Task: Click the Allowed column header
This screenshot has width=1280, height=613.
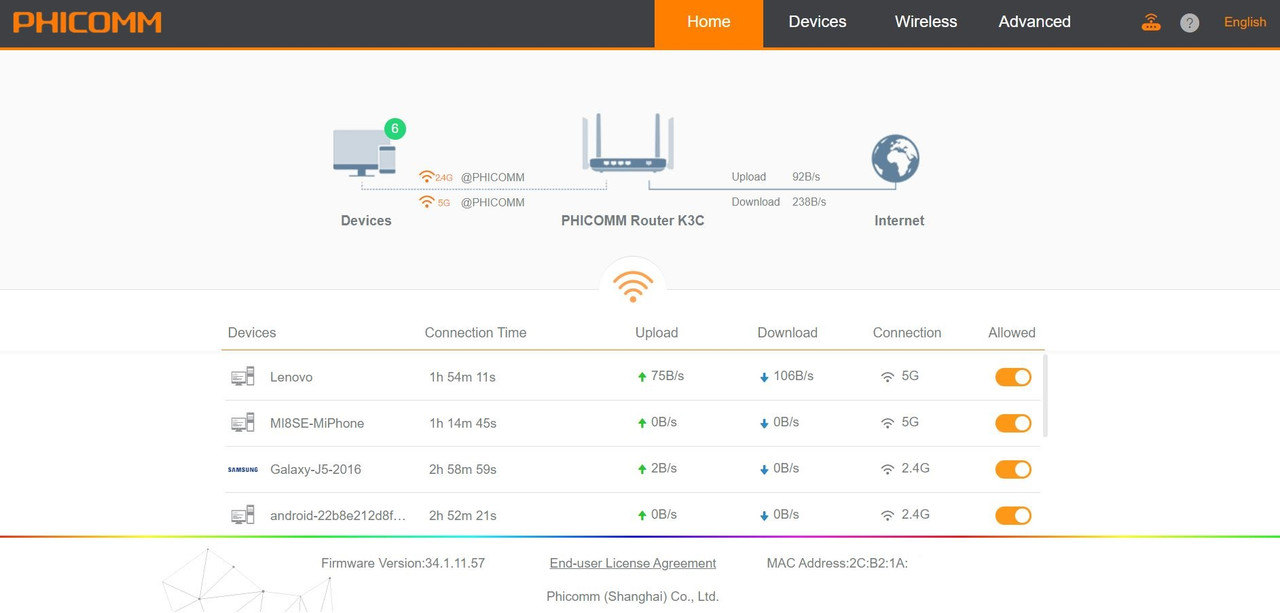Action: point(1012,333)
